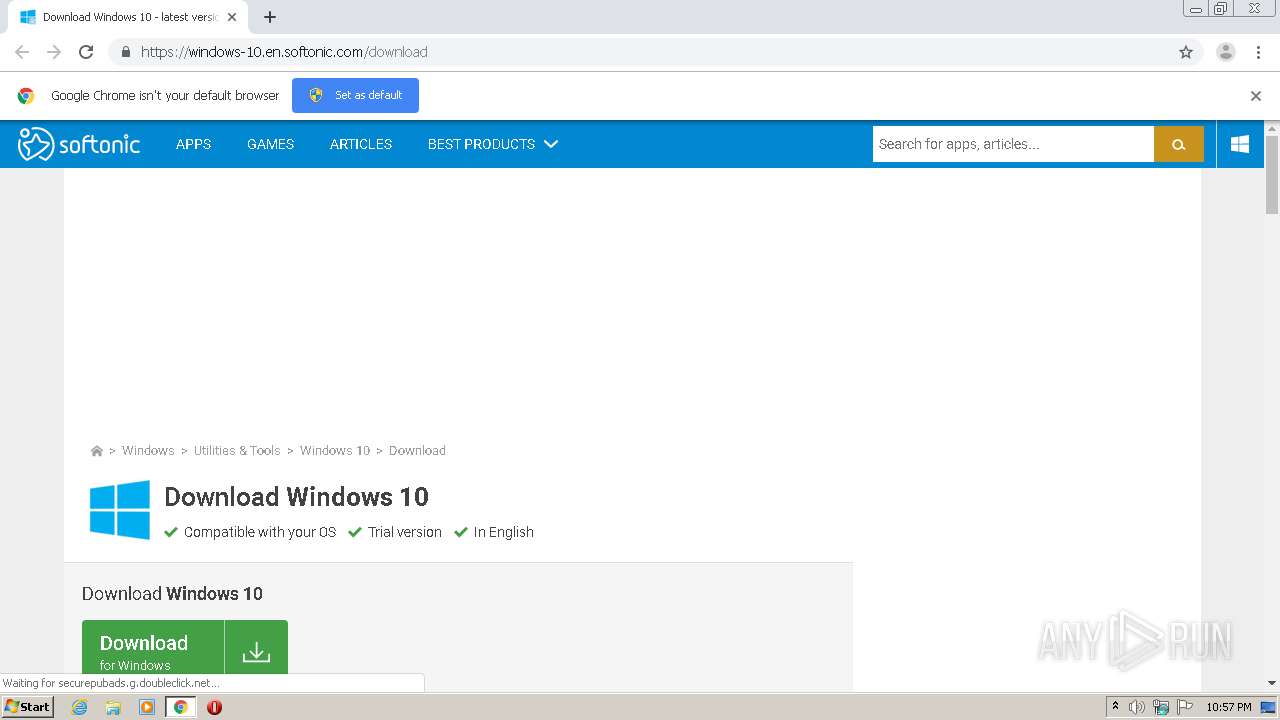The height and width of the screenshot is (720, 1280).
Task: Open the Chrome three-dot menu
Action: pyautogui.click(x=1258, y=52)
